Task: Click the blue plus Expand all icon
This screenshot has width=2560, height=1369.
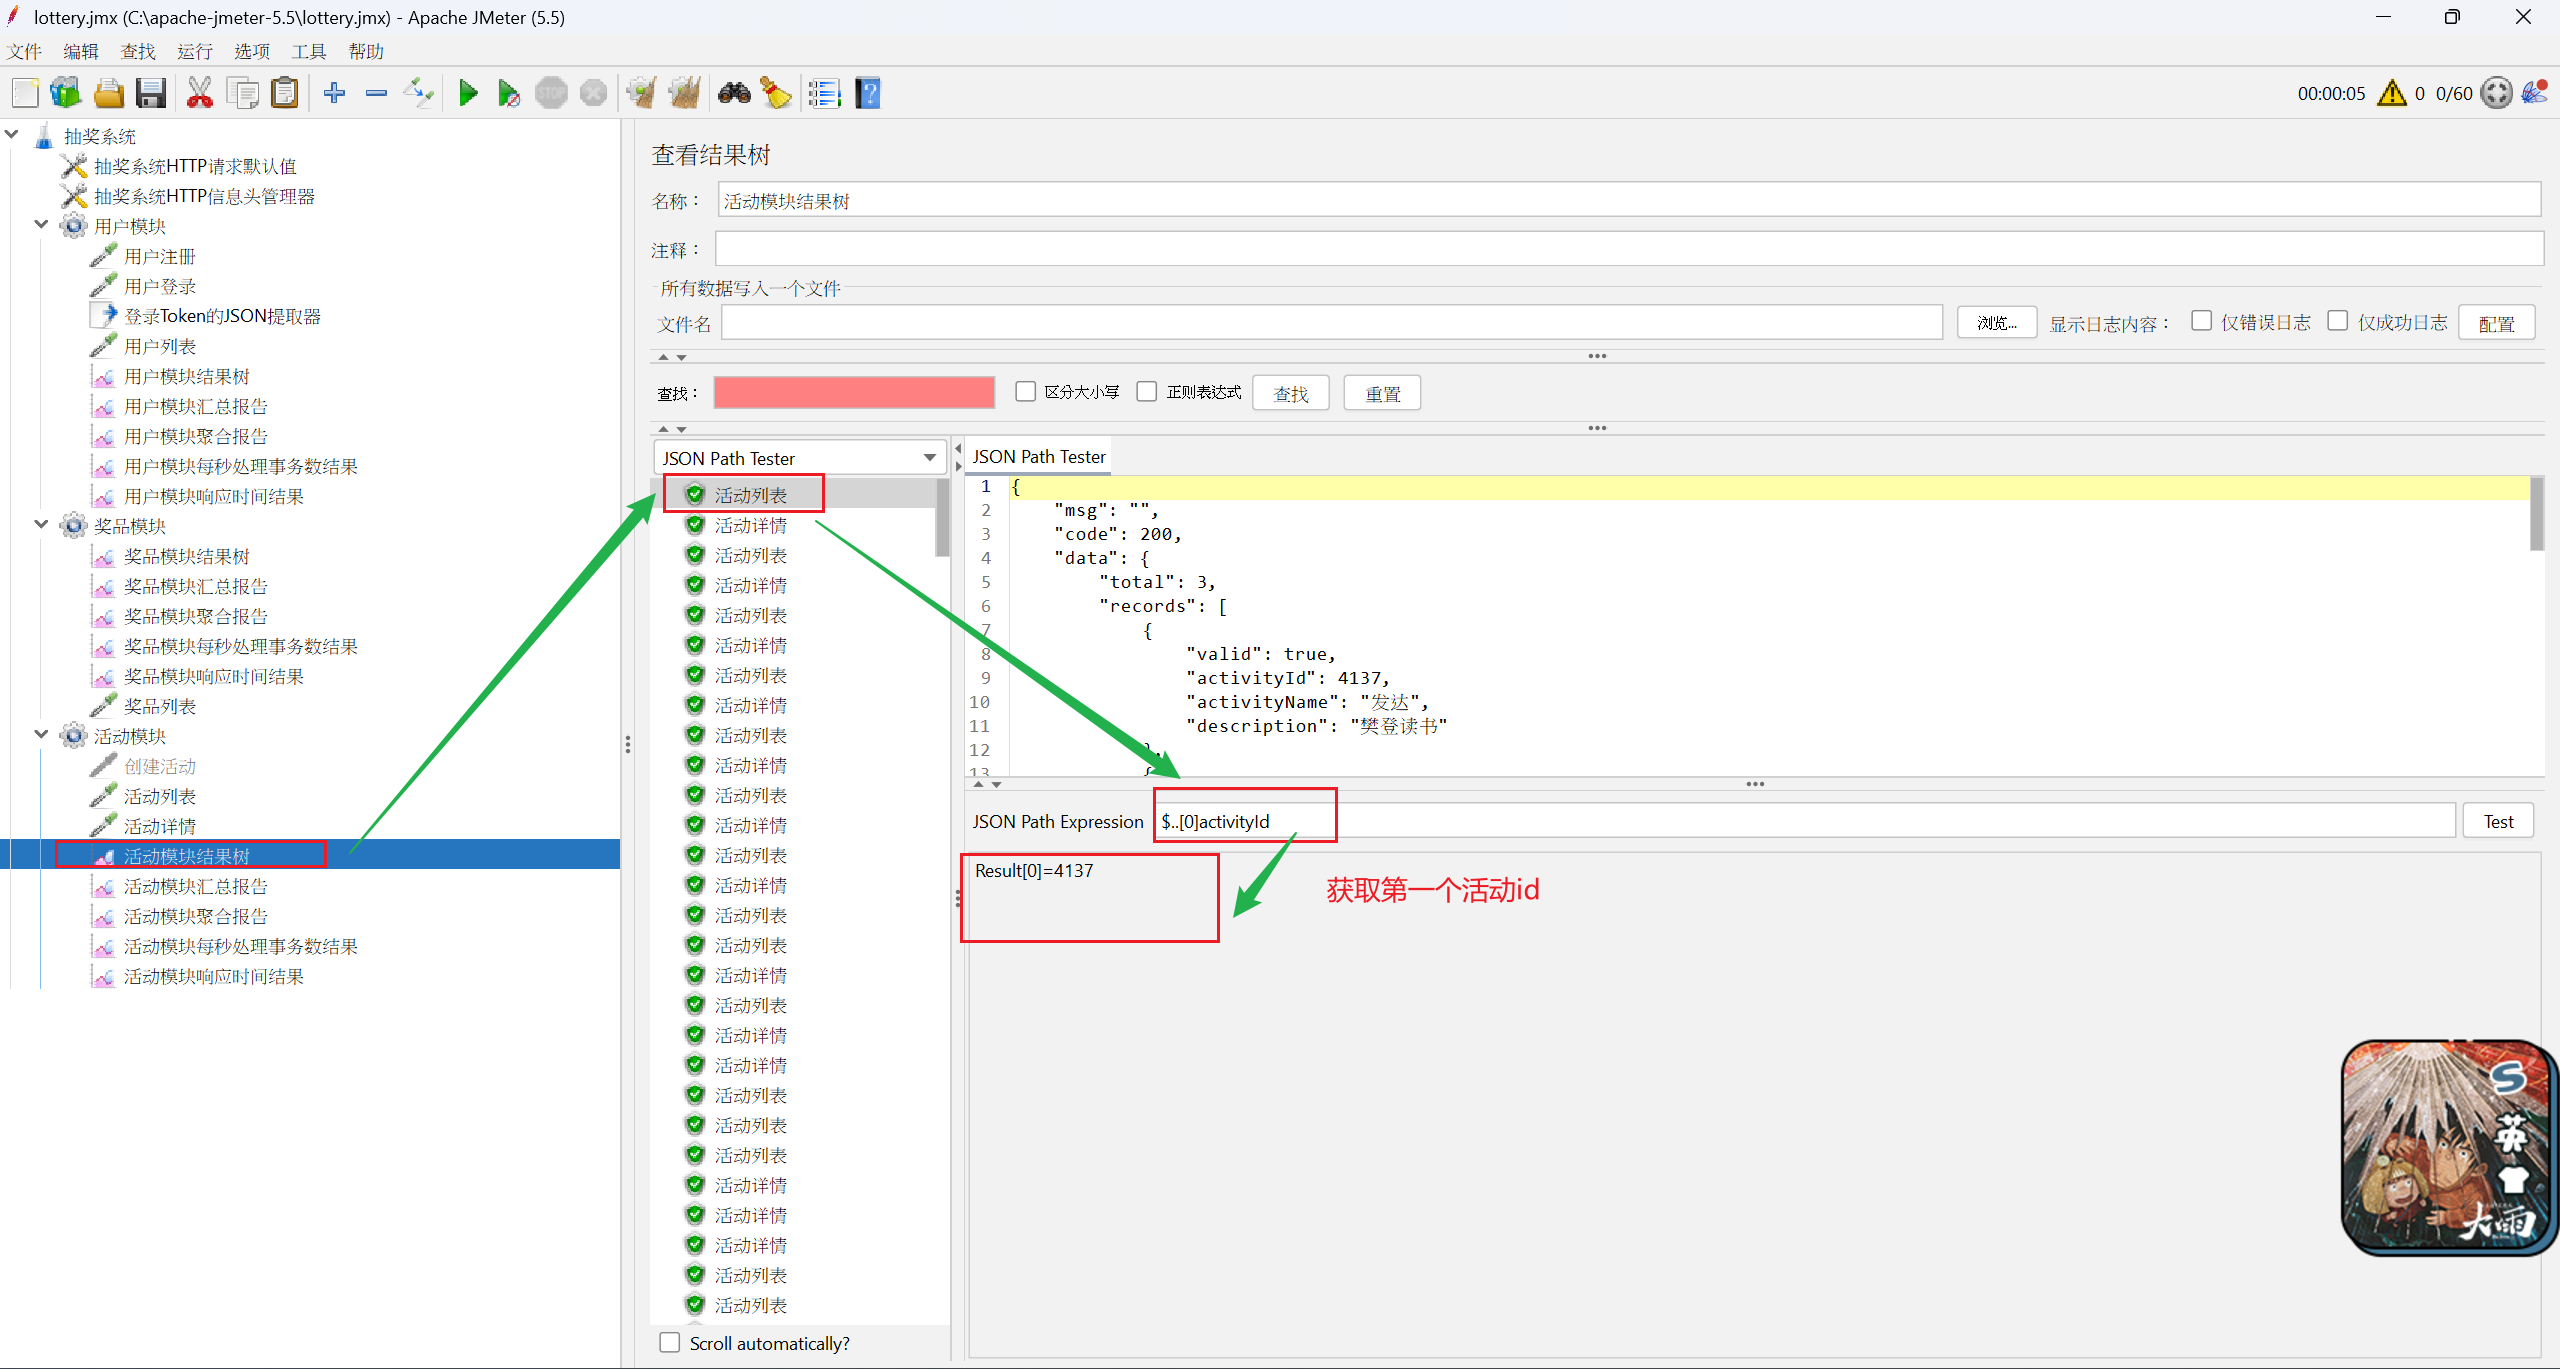Action: [334, 94]
